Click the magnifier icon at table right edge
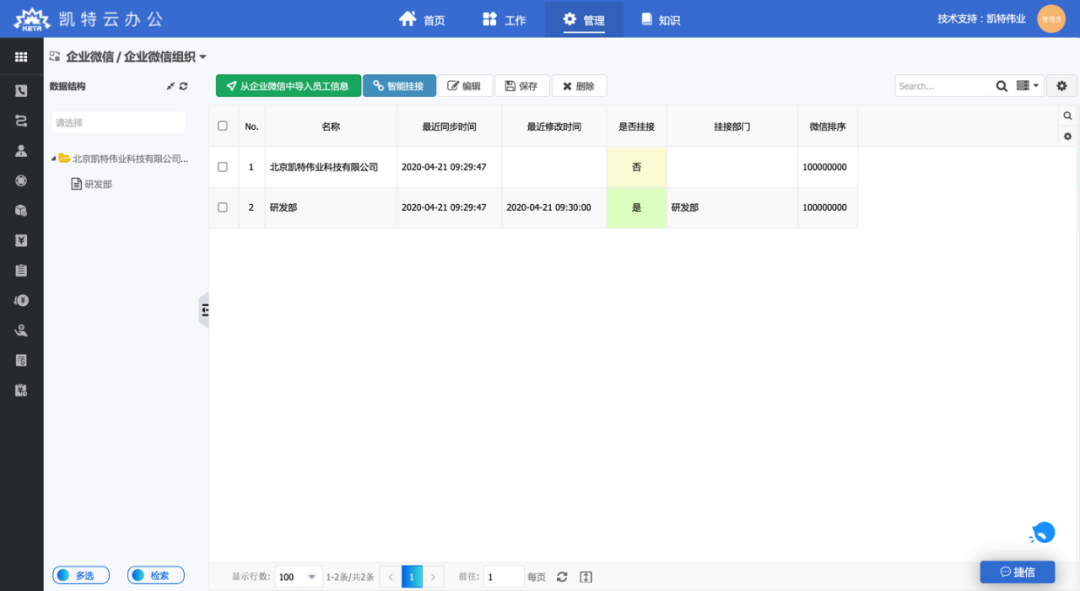Viewport: 1080px width, 591px height. 1068,116
